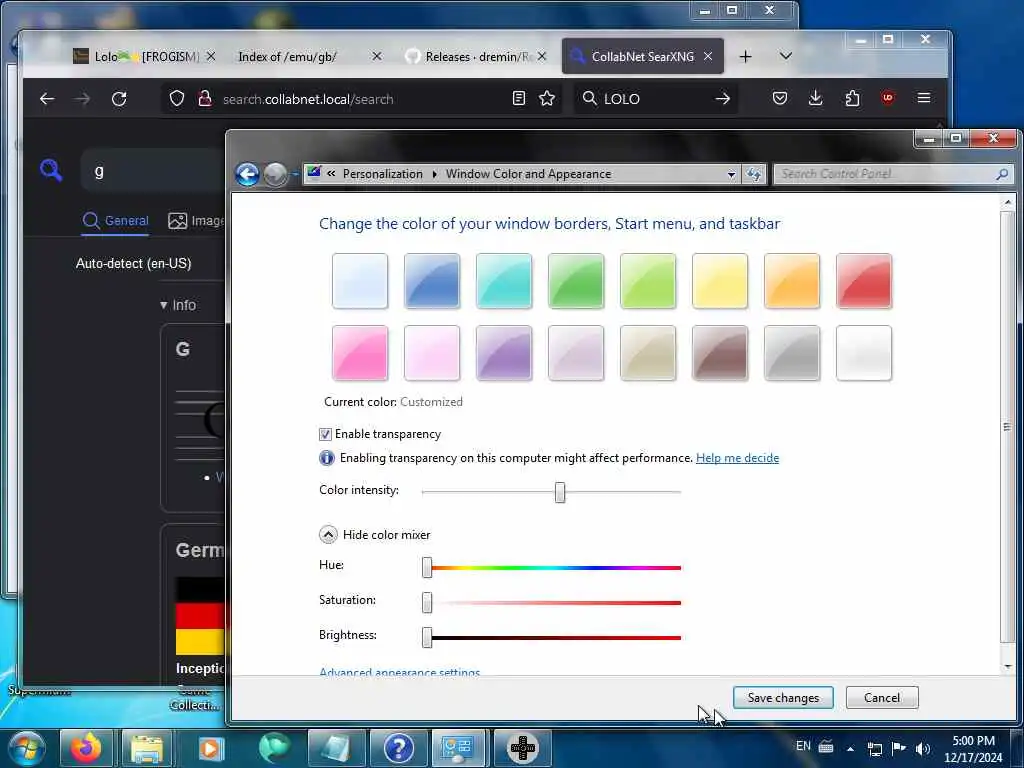The height and width of the screenshot is (768, 1024).
Task: Open the address bar history dropdown
Action: pos(731,174)
